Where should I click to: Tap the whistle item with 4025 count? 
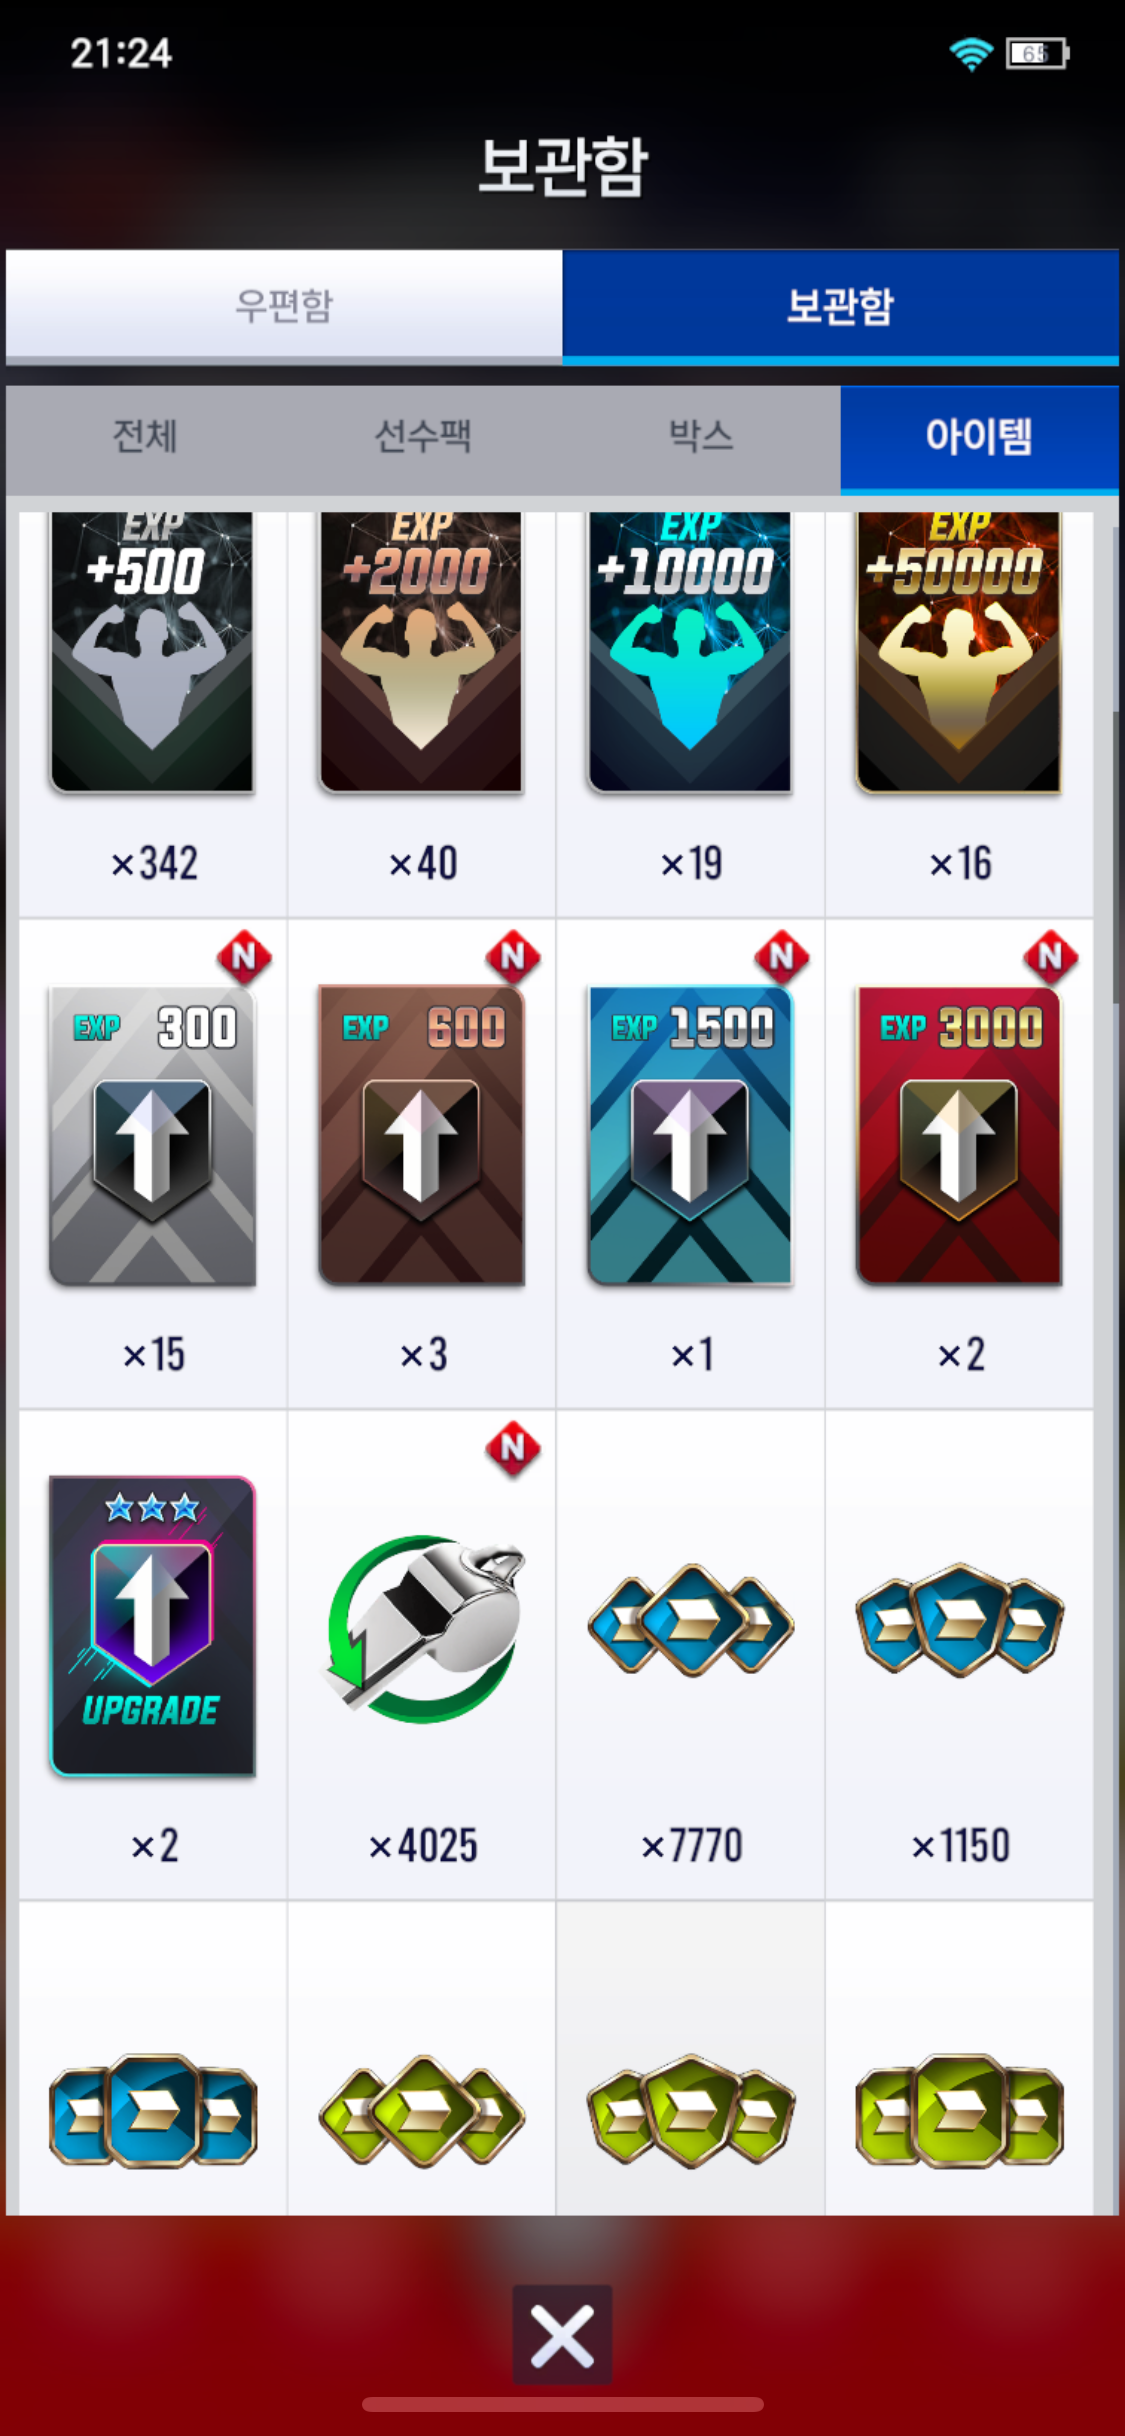423,1628
